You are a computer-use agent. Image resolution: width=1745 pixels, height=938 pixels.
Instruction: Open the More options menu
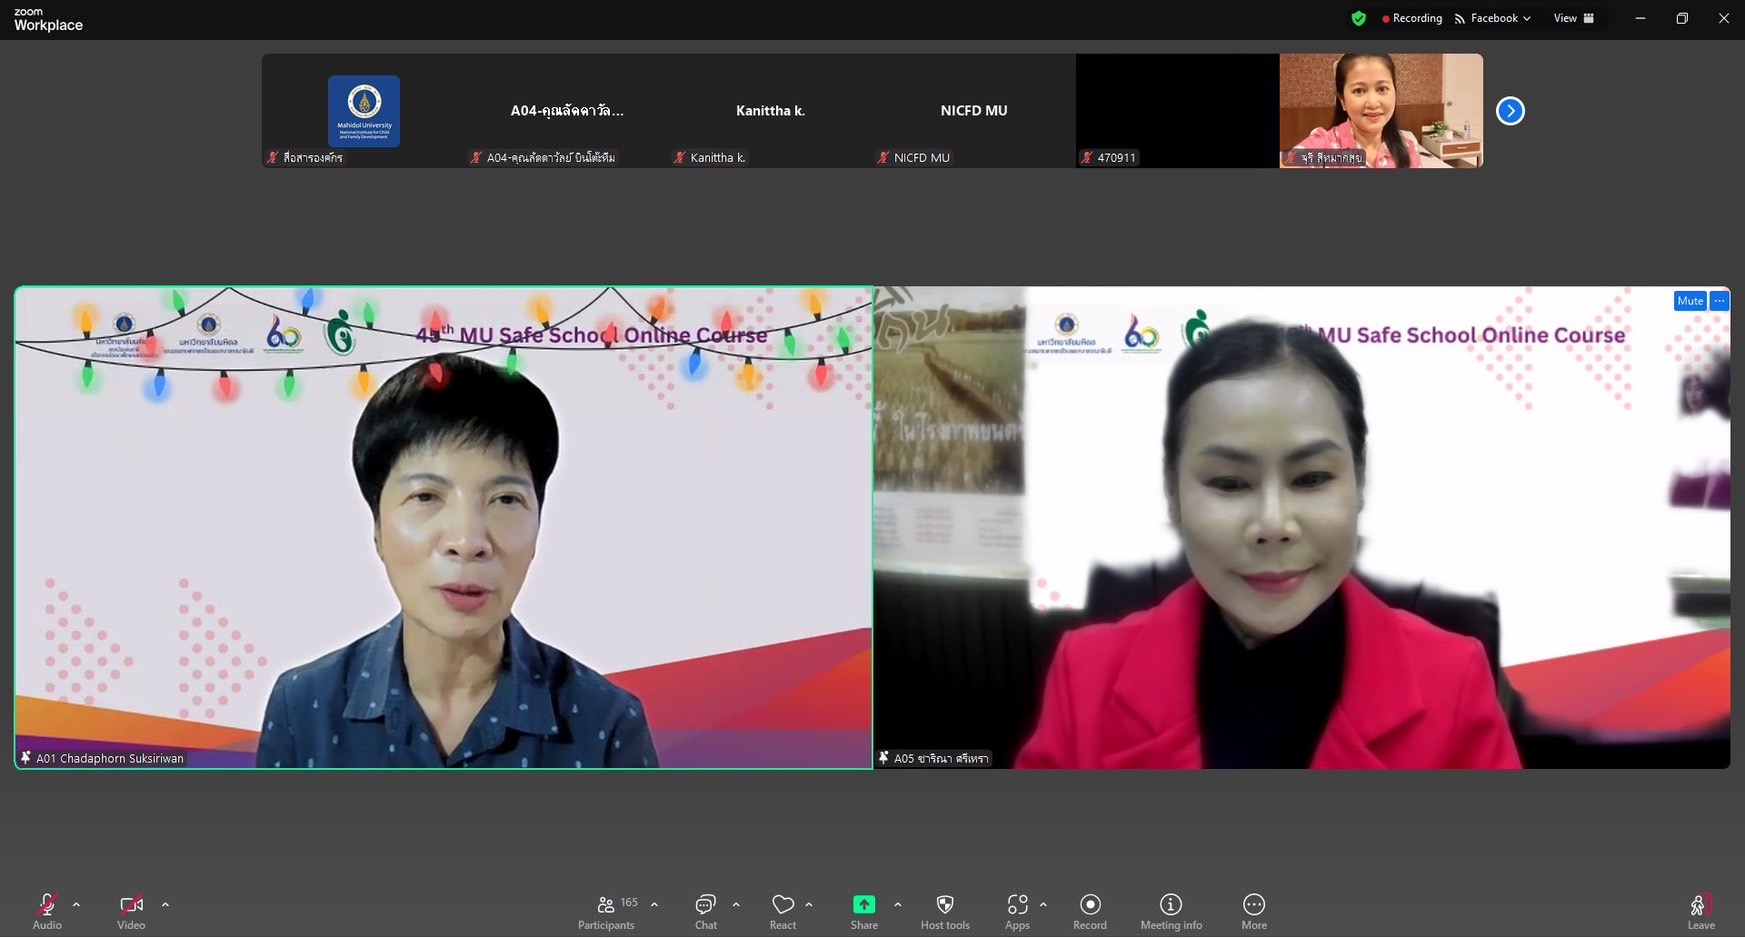(1253, 905)
